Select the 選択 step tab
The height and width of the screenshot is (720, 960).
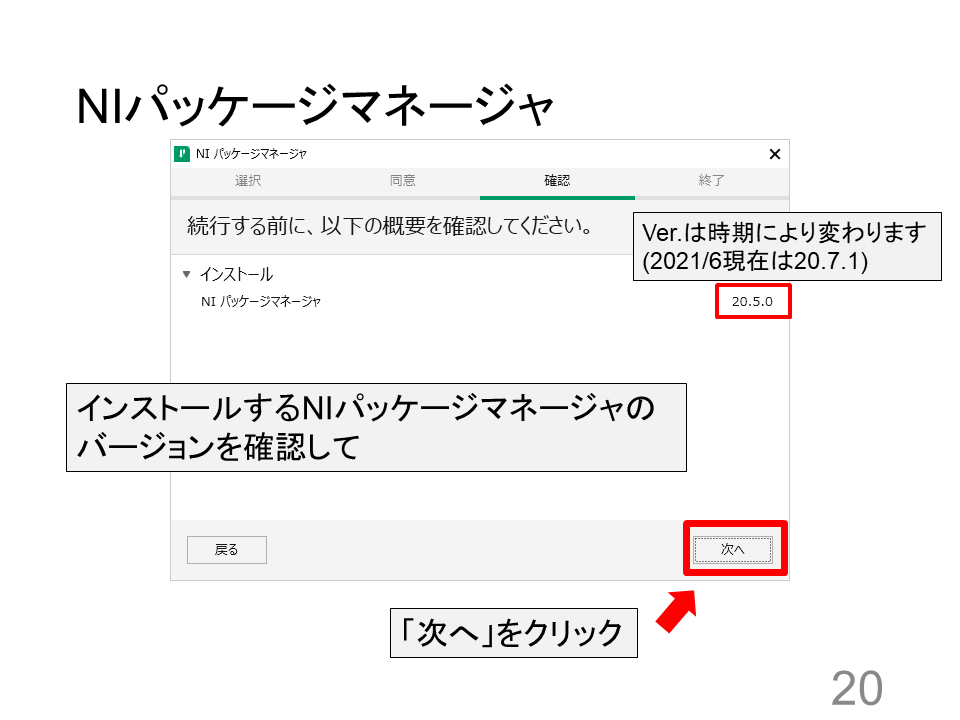248,181
